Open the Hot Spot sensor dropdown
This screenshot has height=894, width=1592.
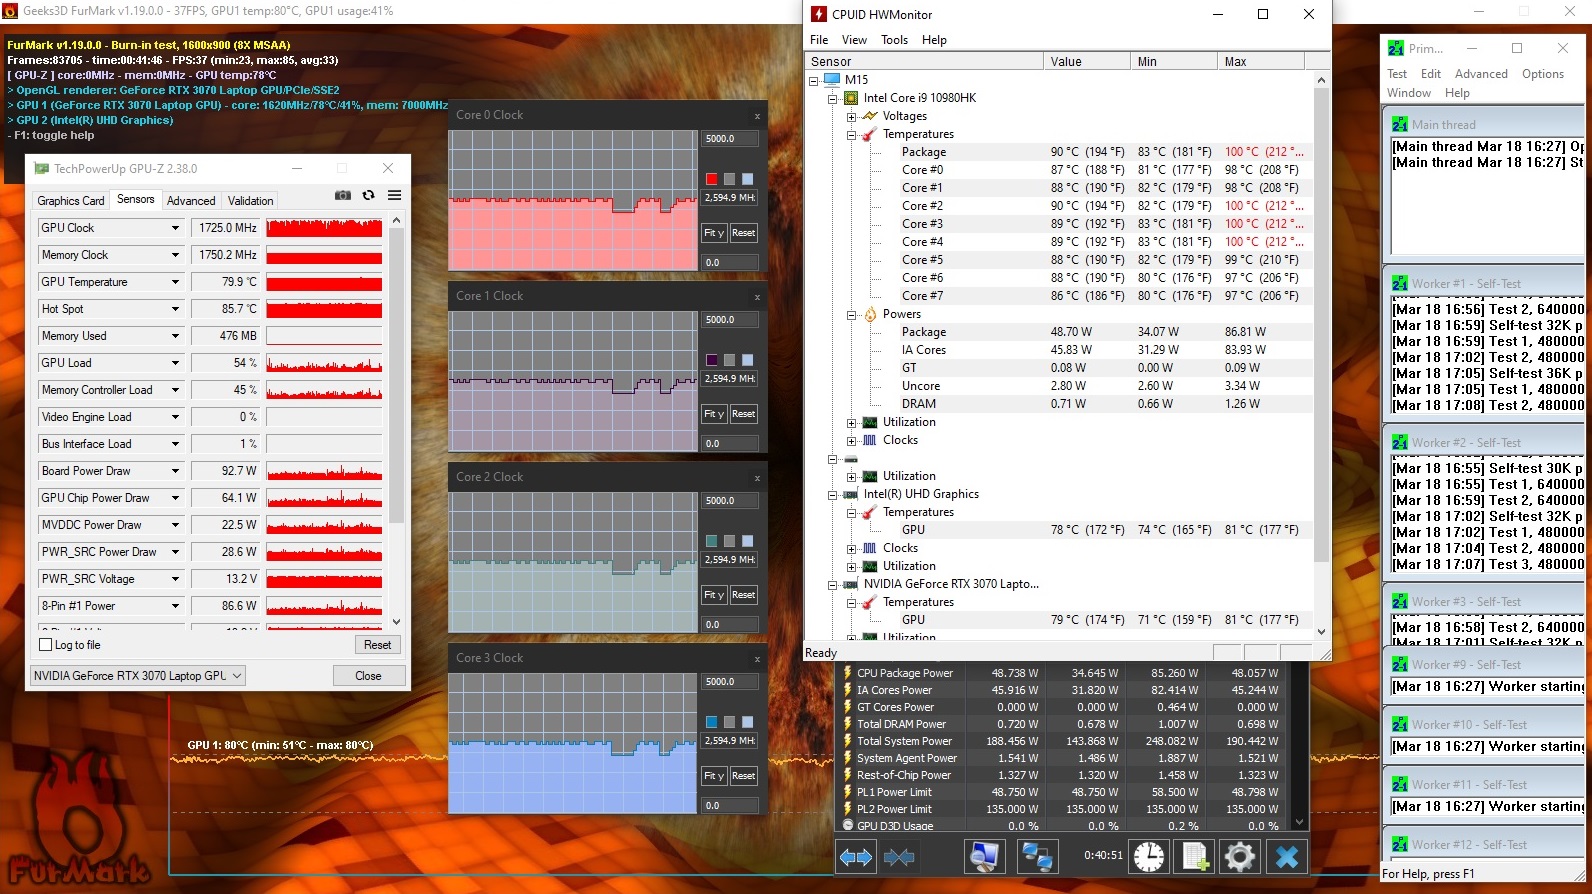coord(175,309)
